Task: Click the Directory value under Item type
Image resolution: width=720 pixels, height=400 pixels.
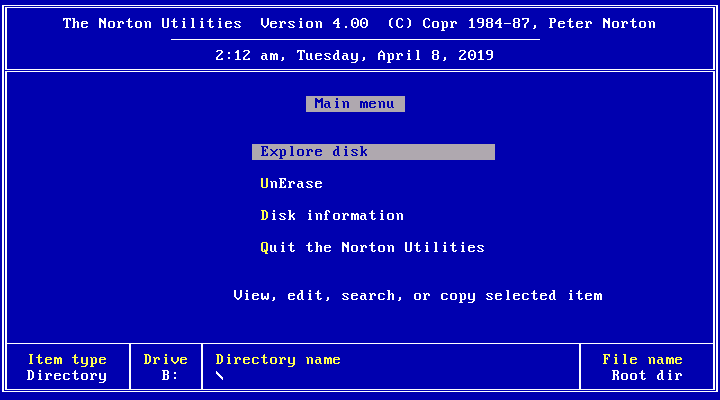Action: 67,376
